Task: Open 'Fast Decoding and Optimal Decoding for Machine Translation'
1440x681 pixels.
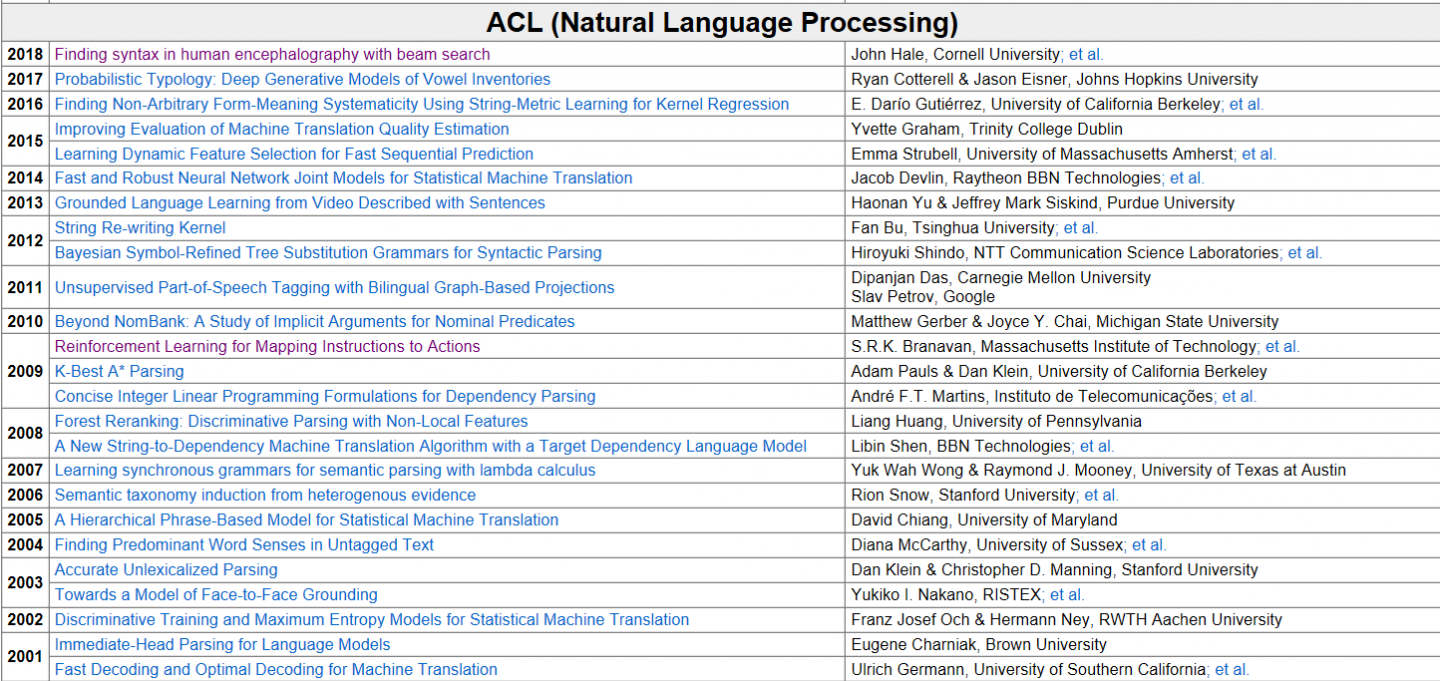Action: pyautogui.click(x=276, y=670)
